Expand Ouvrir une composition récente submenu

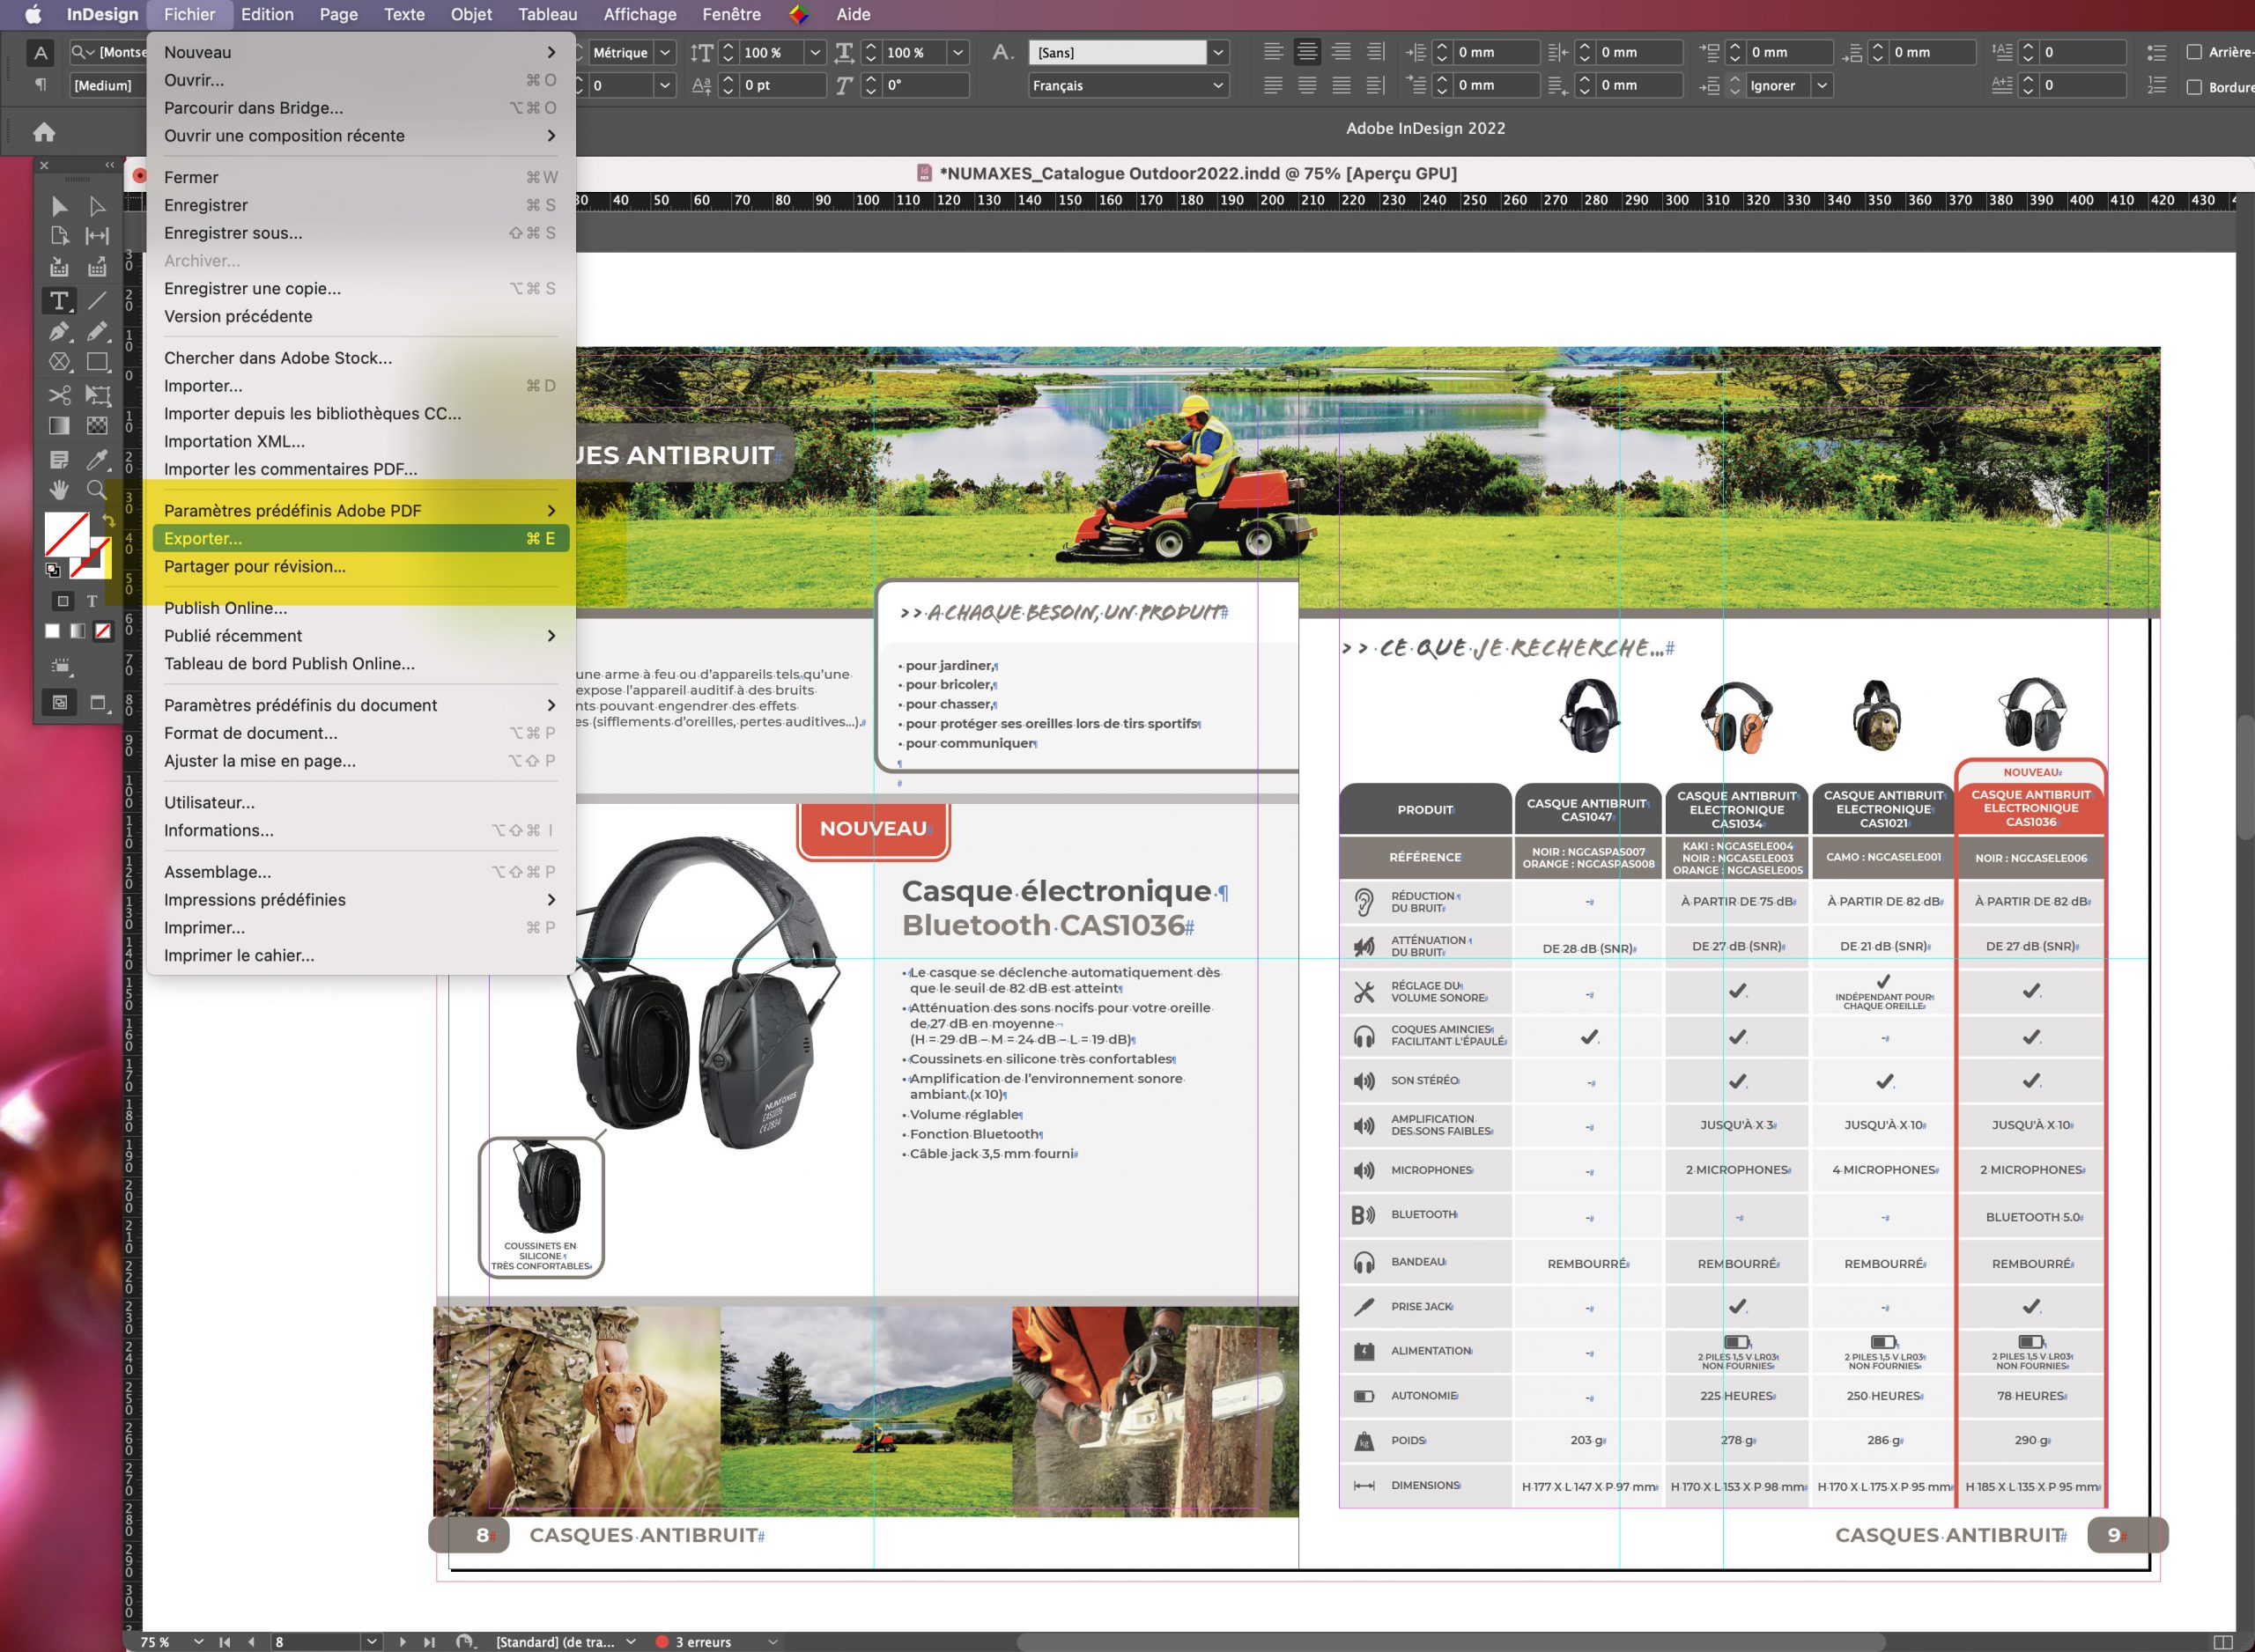[360, 135]
